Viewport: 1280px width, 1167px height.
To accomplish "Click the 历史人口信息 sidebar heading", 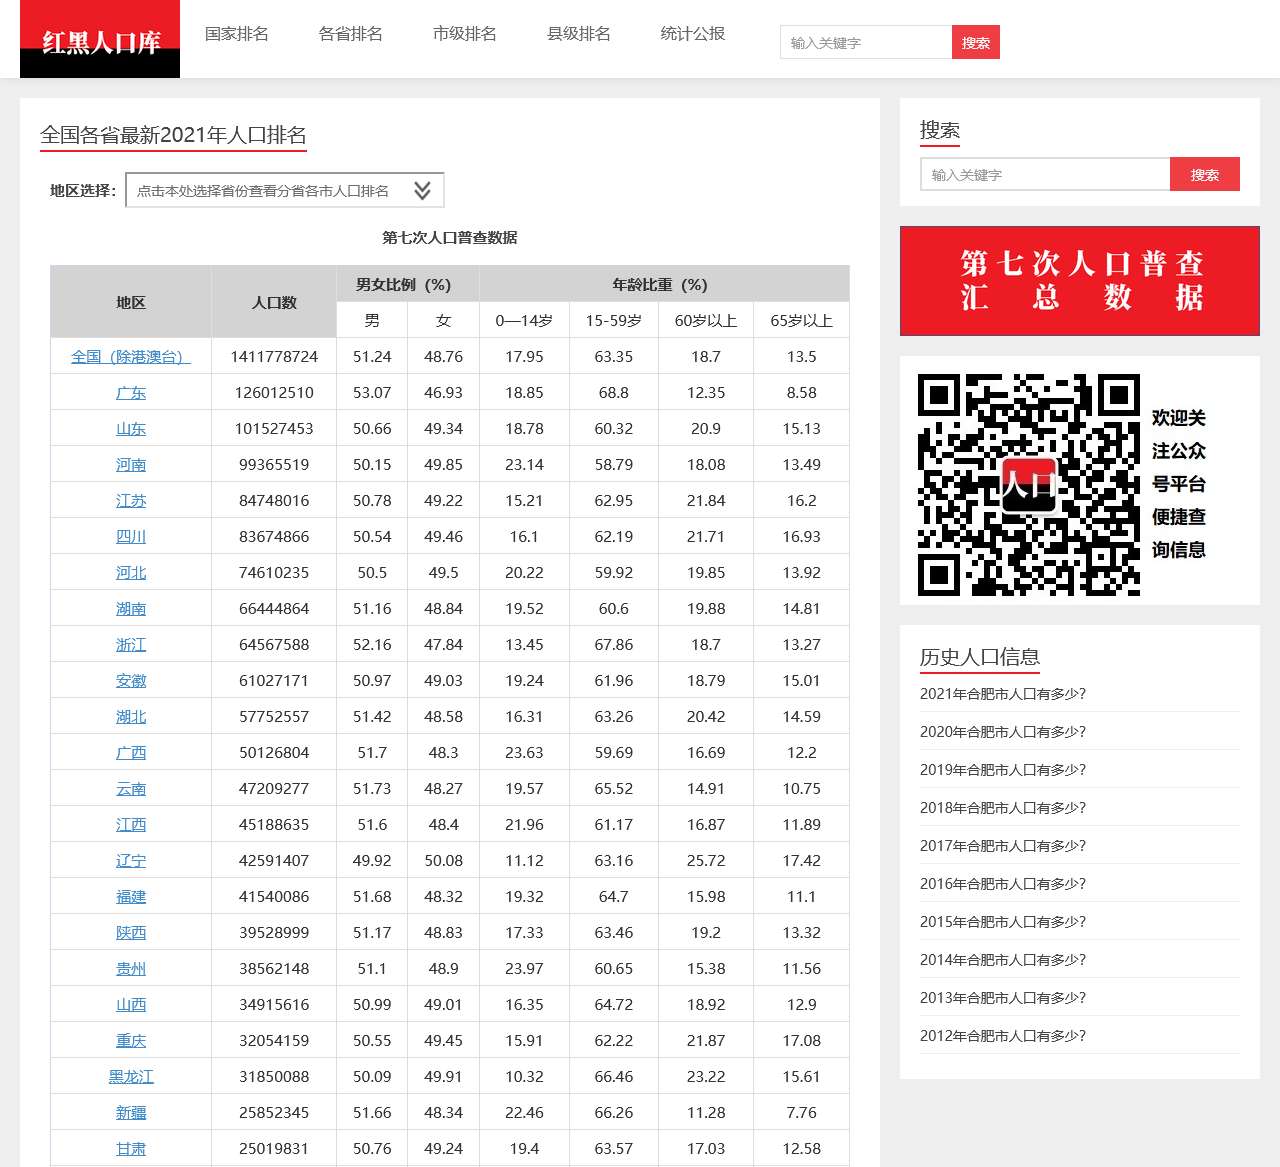I will (x=980, y=656).
